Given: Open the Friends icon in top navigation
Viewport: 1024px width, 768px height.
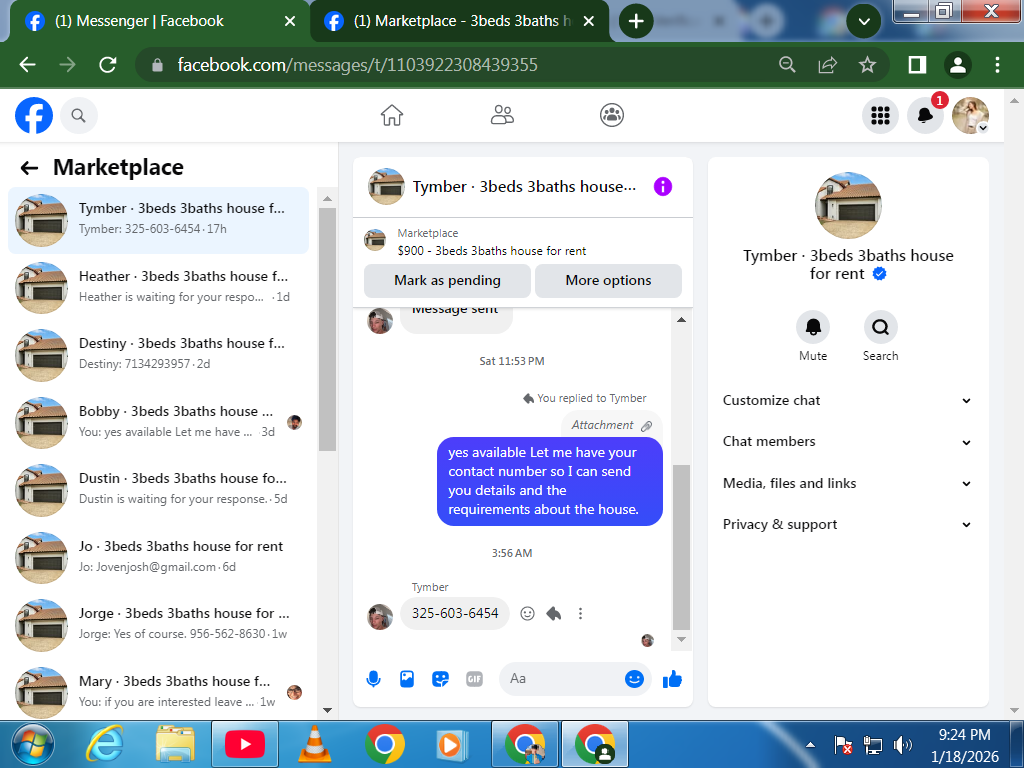Looking at the screenshot, I should point(502,115).
